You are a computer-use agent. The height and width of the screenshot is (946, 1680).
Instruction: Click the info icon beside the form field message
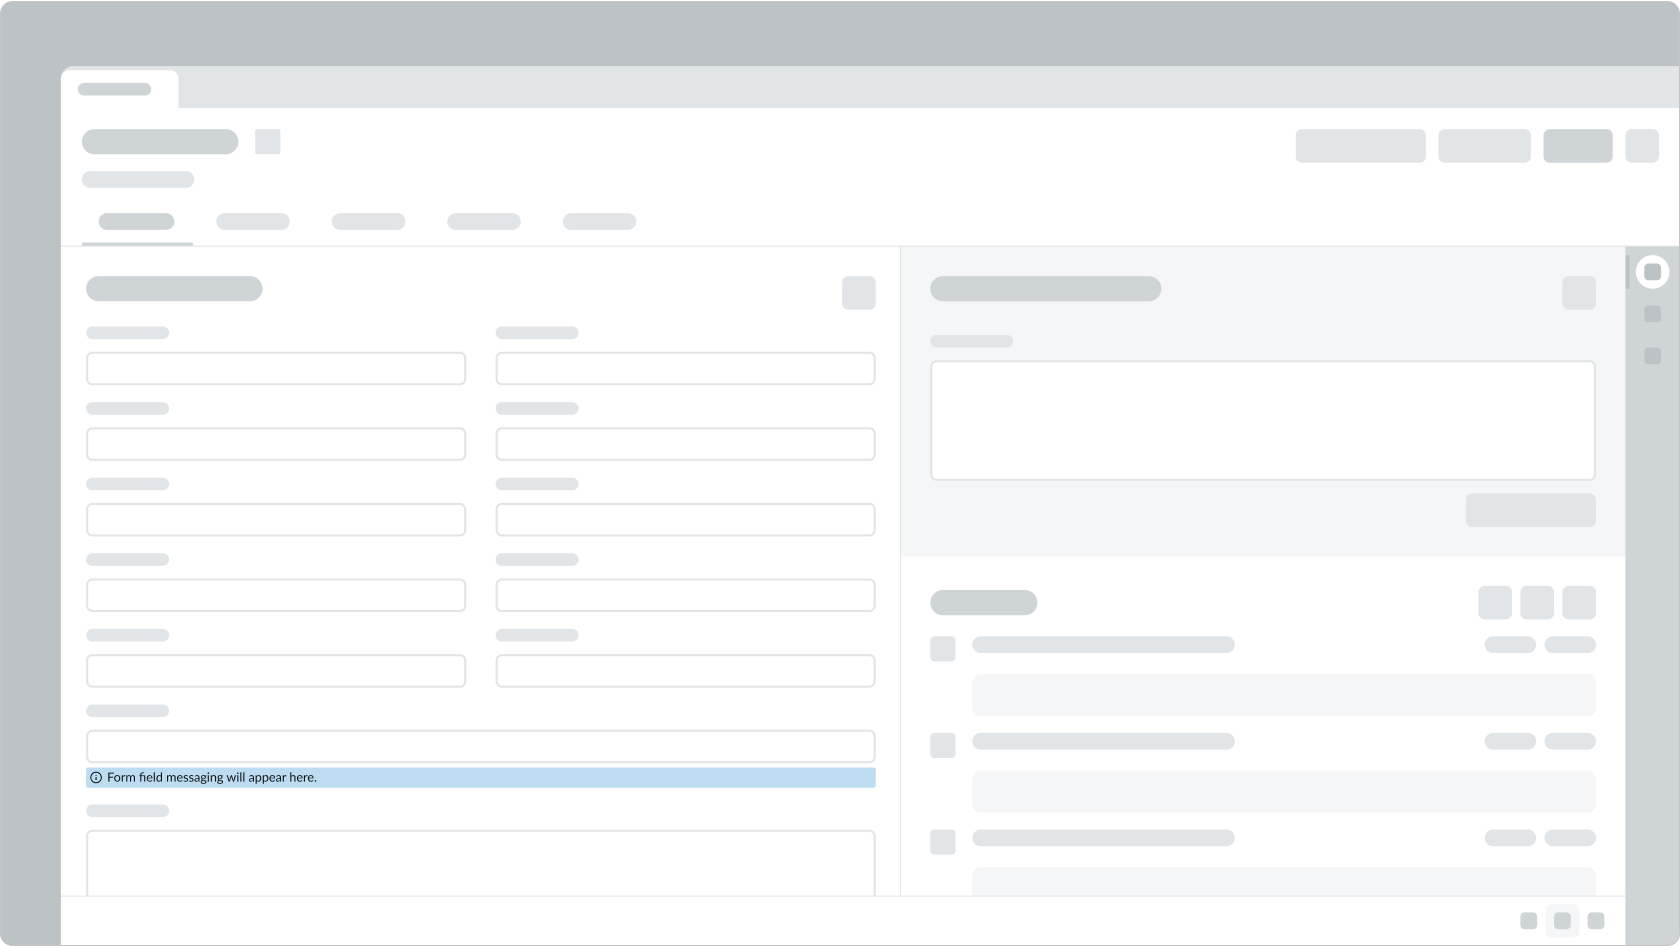[96, 778]
